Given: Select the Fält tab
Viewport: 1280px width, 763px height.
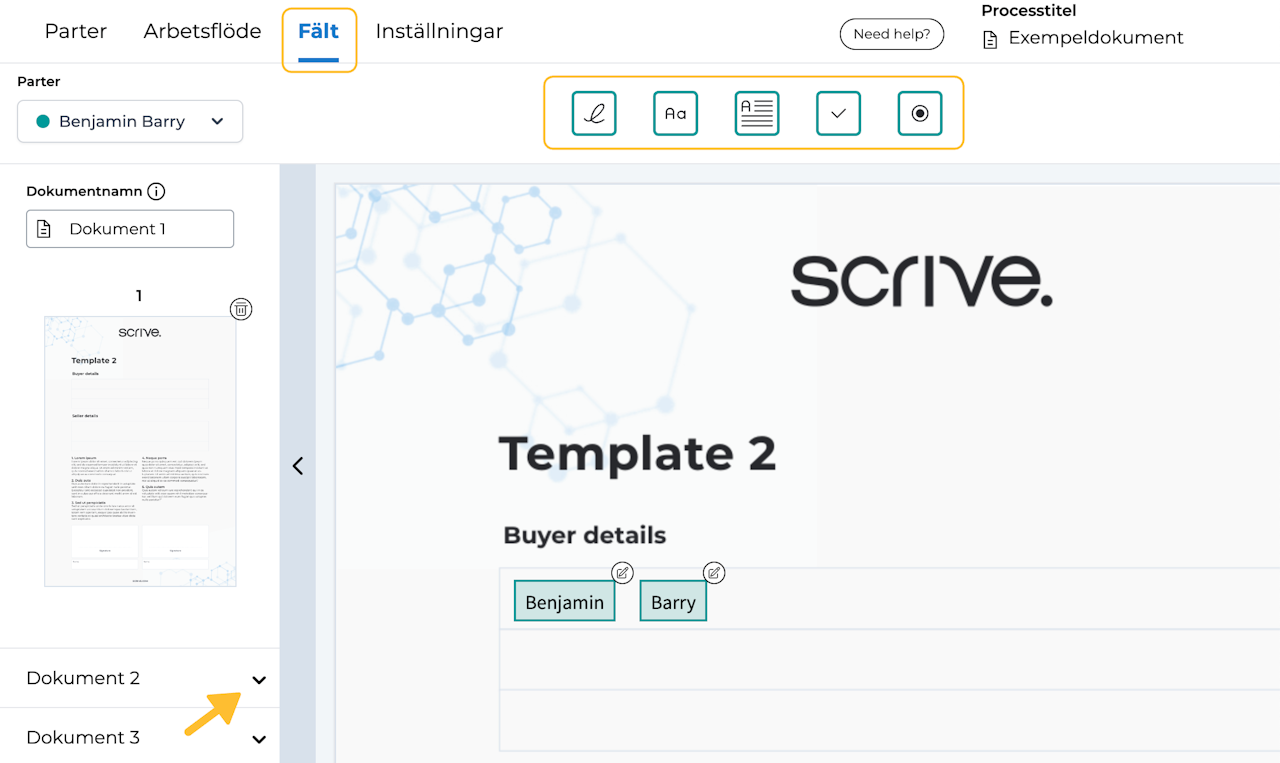Looking at the screenshot, I should click(319, 31).
